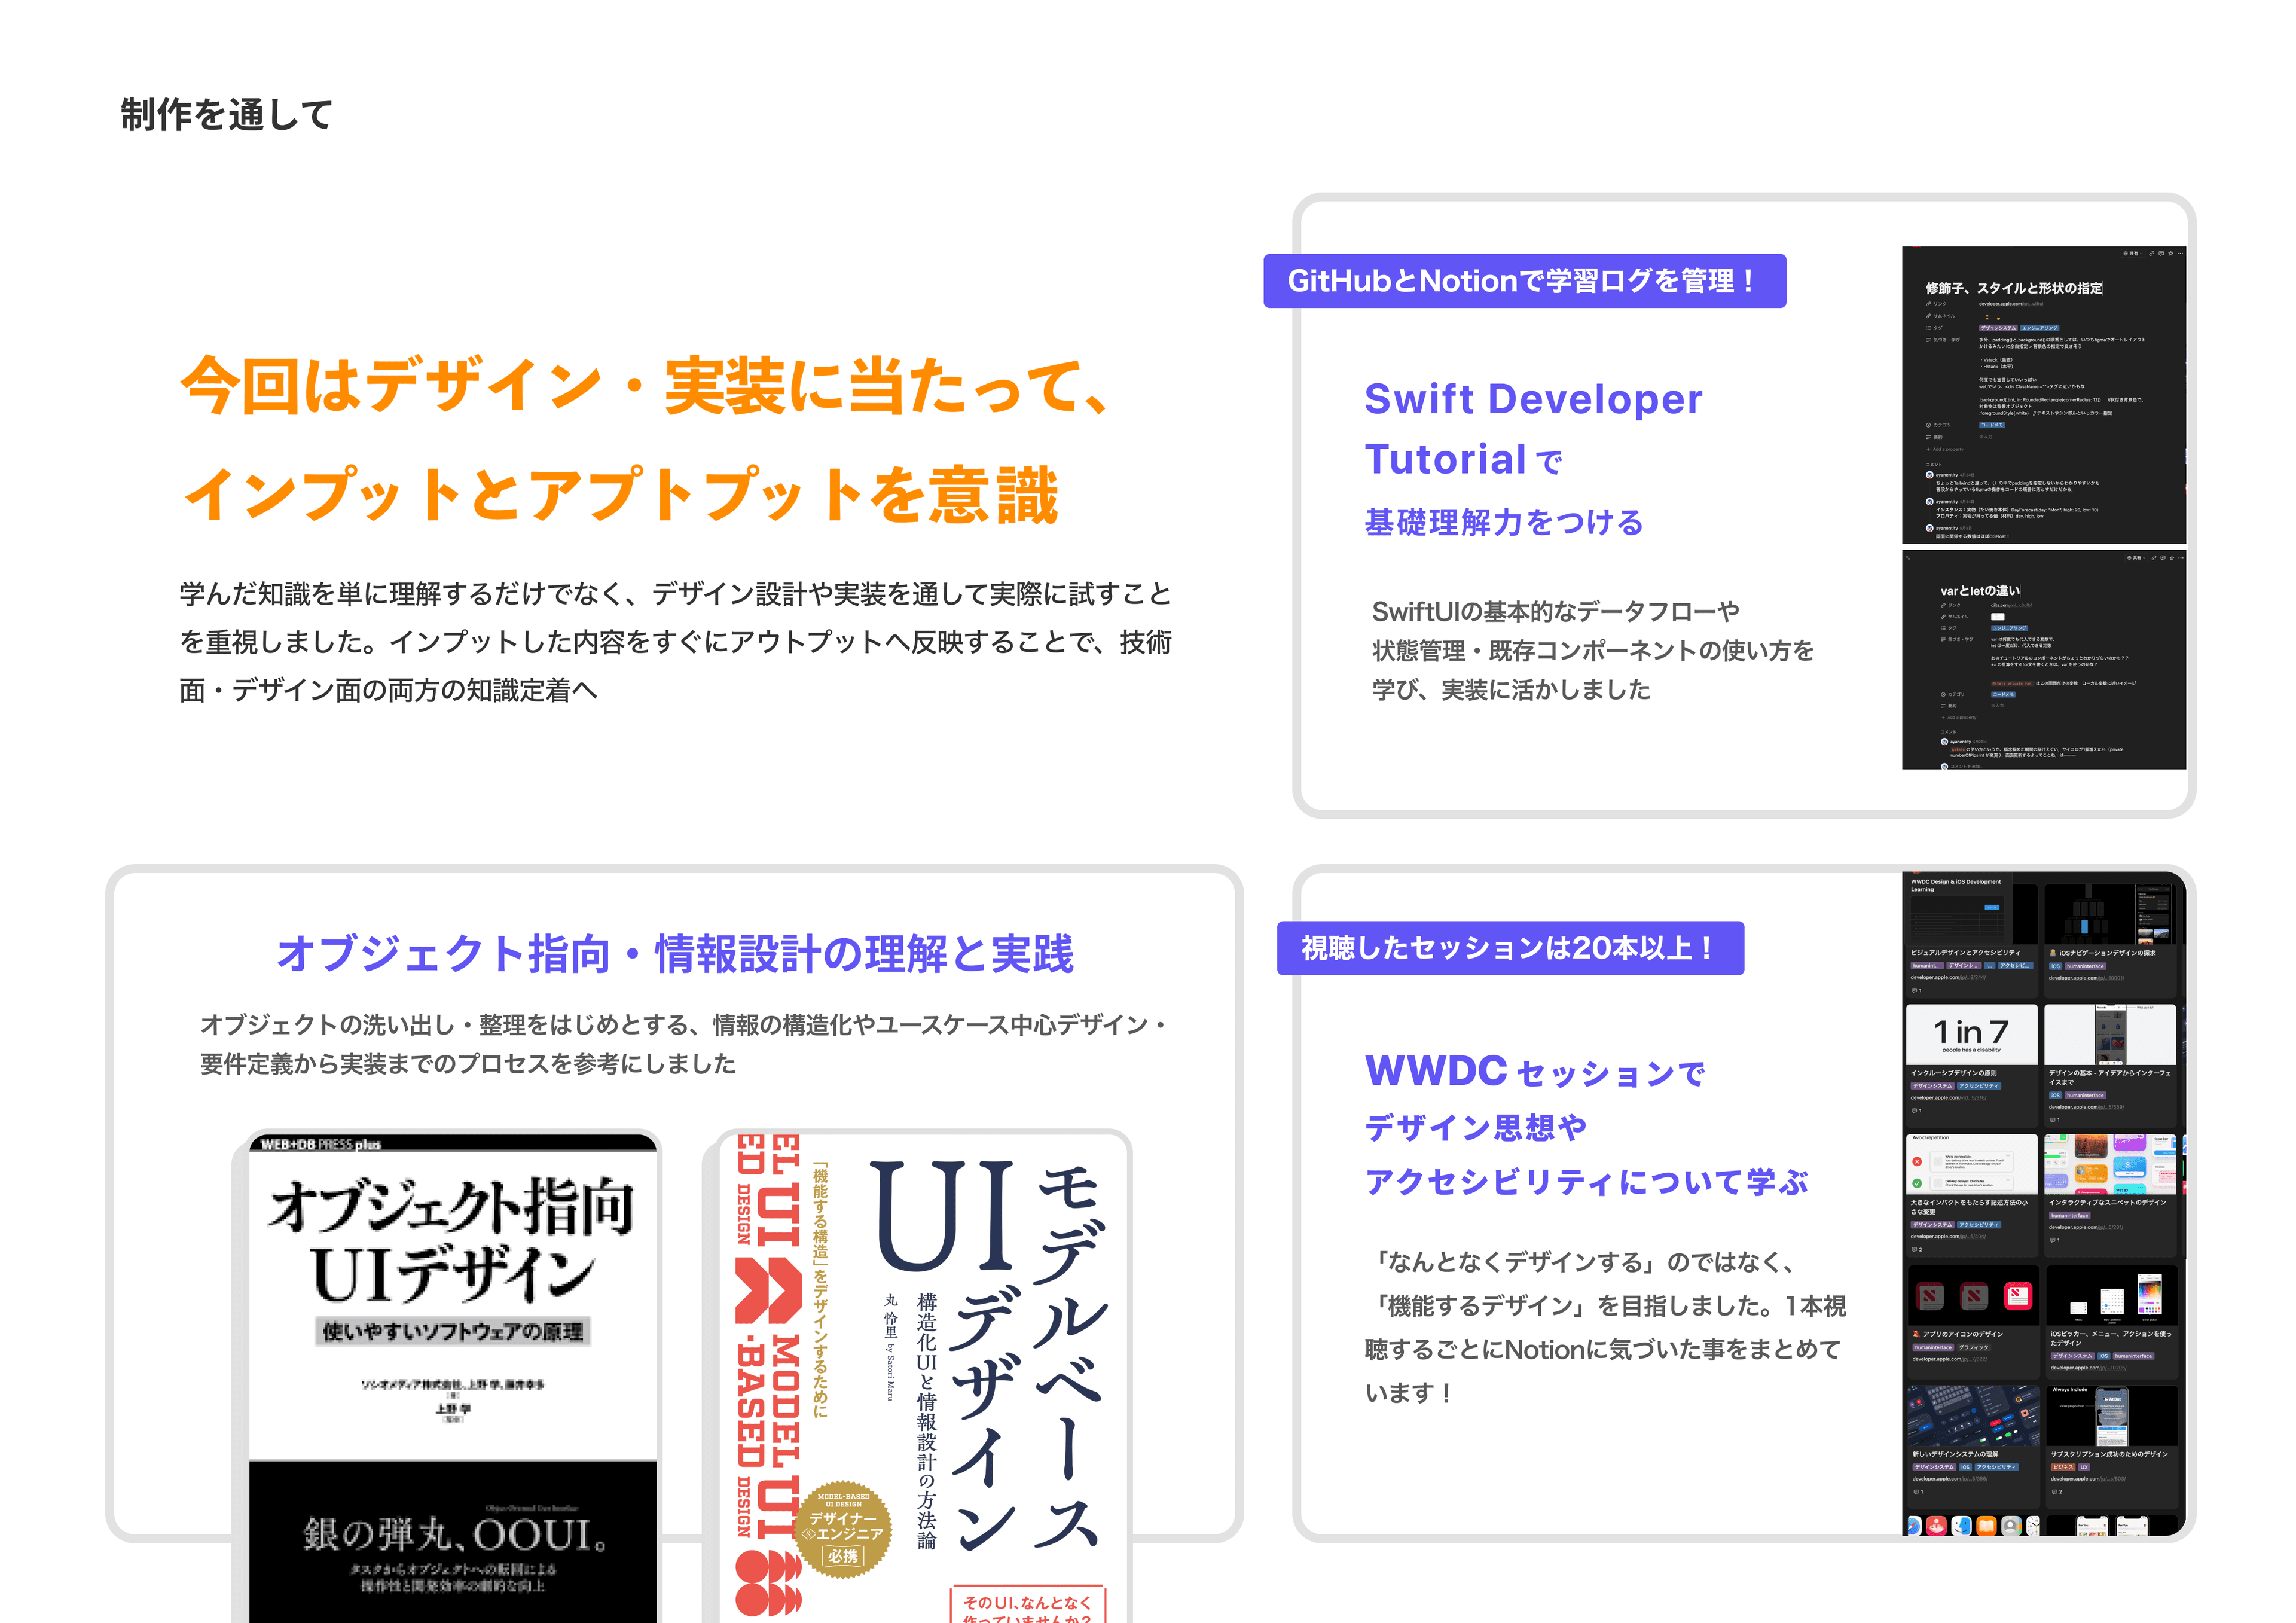This screenshot has height=1623, width=2296.
Task: Click アクセシビリティについて学ぶ heading line
Action: click(x=1587, y=1182)
